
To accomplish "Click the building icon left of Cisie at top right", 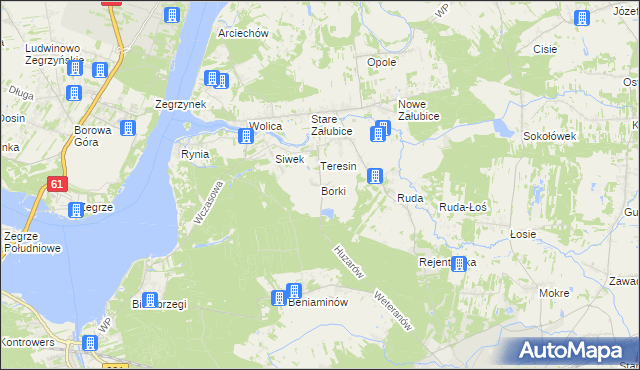I will click(582, 18).
